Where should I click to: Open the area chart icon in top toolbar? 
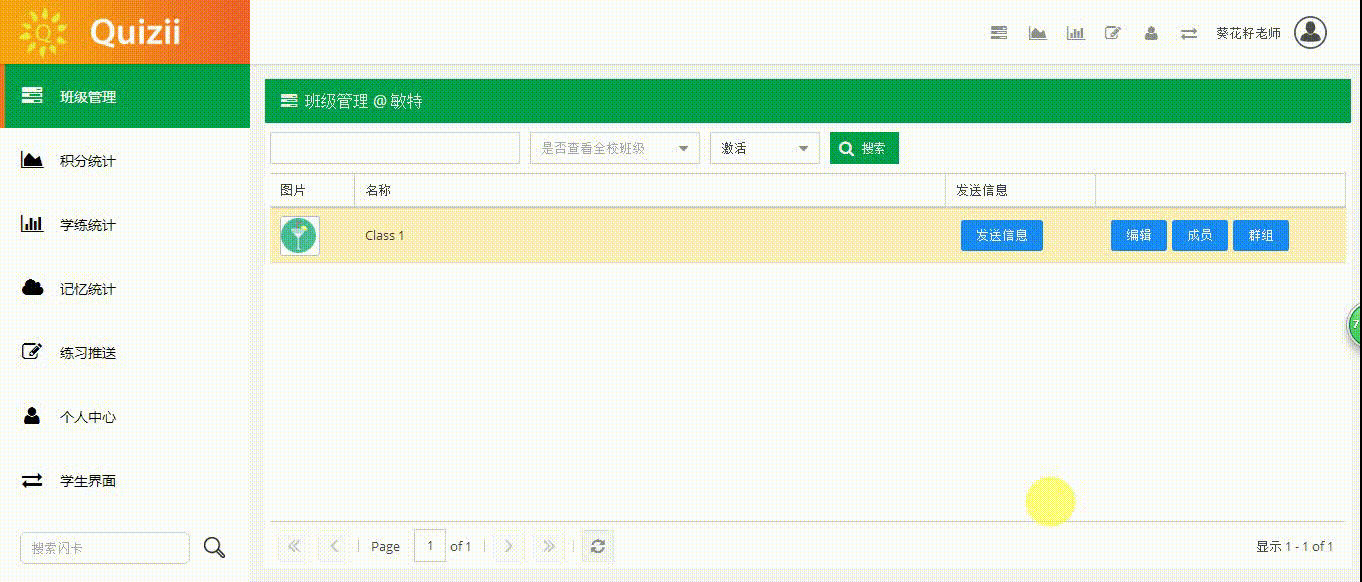(1037, 33)
